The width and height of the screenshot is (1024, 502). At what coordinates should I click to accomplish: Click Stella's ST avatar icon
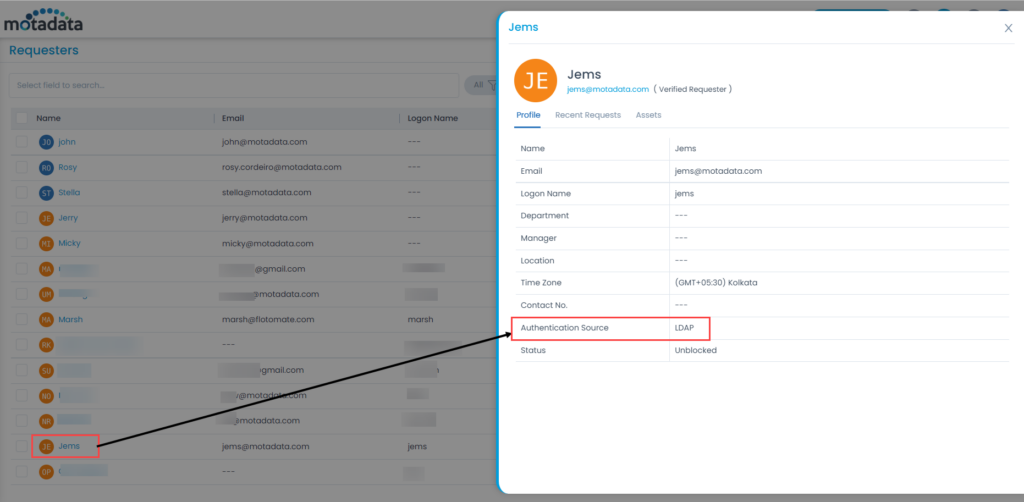click(x=46, y=192)
